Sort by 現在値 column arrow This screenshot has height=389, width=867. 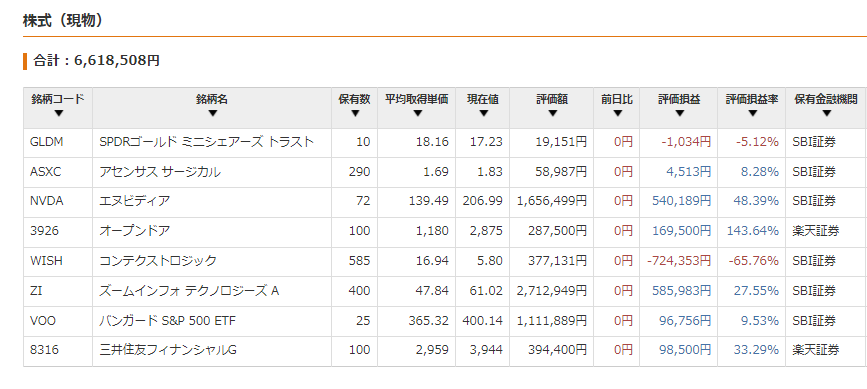point(483,114)
